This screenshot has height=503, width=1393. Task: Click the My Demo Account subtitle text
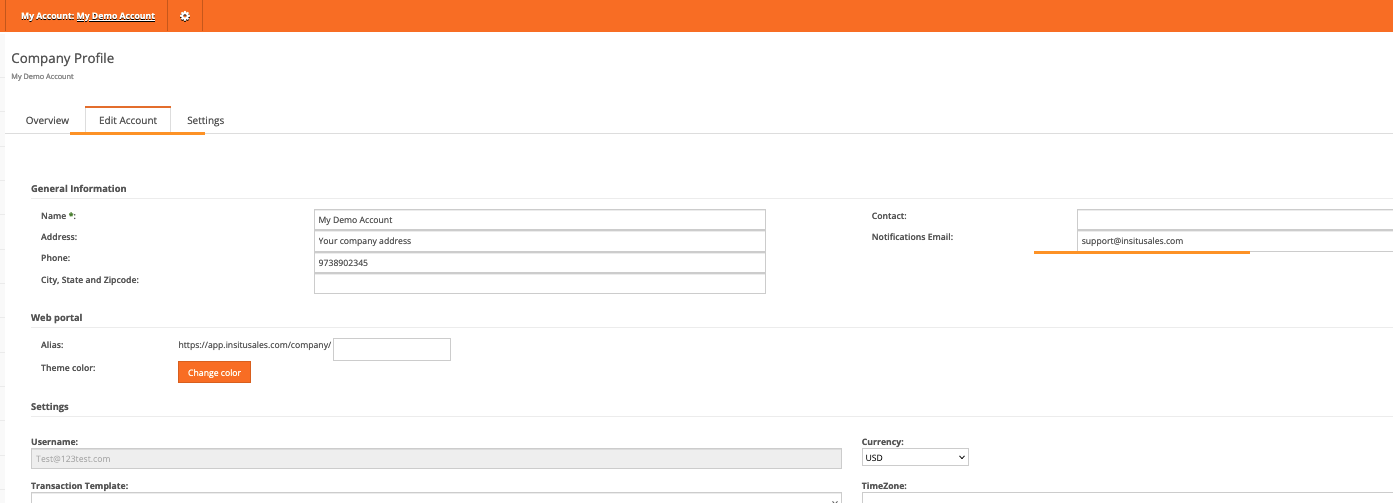tap(42, 76)
